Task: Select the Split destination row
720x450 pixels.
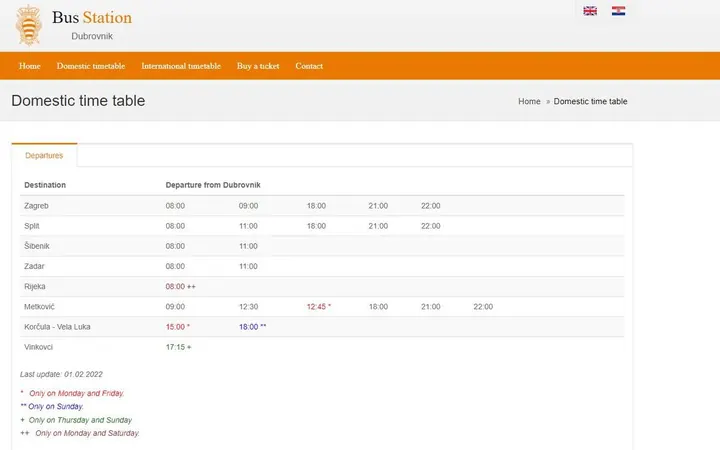Action: (322, 226)
